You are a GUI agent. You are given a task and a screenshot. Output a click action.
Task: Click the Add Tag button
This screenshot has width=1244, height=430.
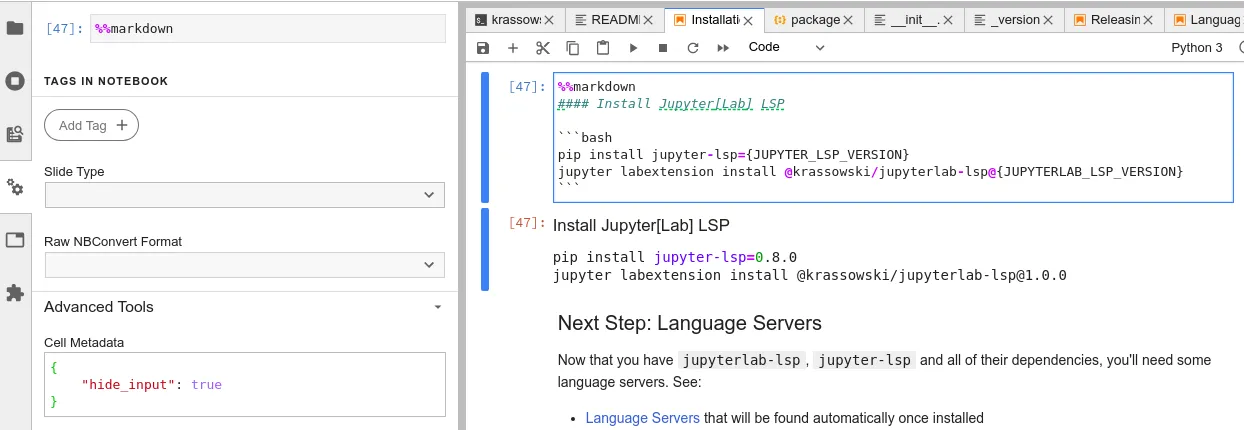click(91, 125)
